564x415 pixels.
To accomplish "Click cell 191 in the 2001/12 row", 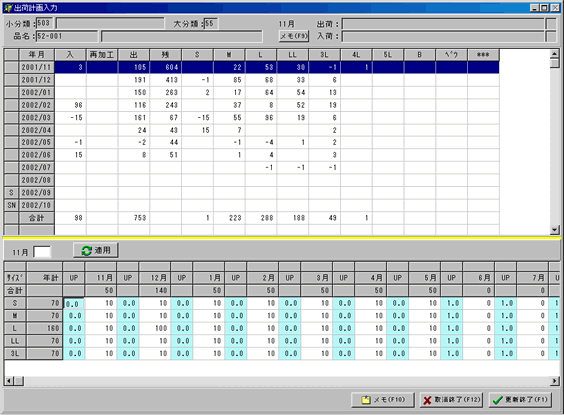I will pos(134,80).
